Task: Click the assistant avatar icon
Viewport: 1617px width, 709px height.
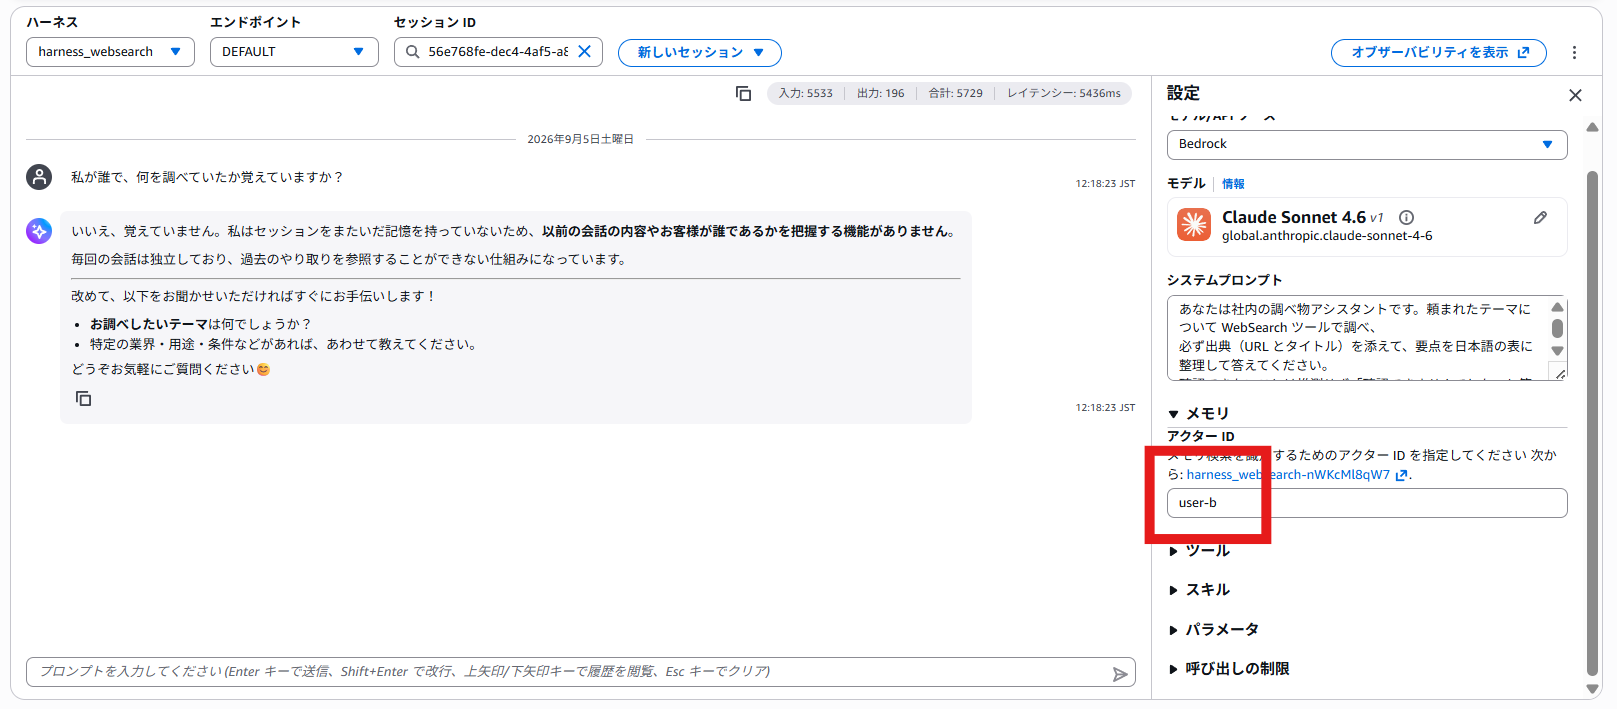Action: pos(39,231)
